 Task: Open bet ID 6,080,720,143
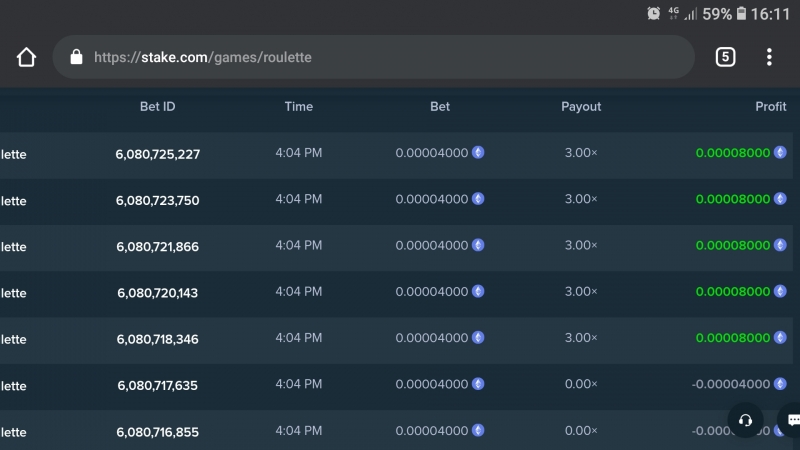(158, 293)
